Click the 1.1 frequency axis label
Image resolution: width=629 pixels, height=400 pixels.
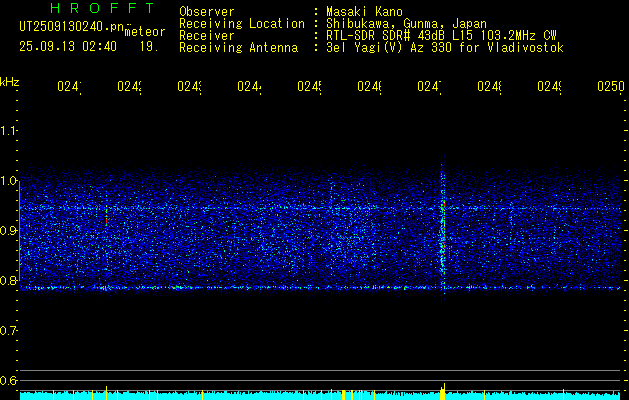[x=8, y=131]
